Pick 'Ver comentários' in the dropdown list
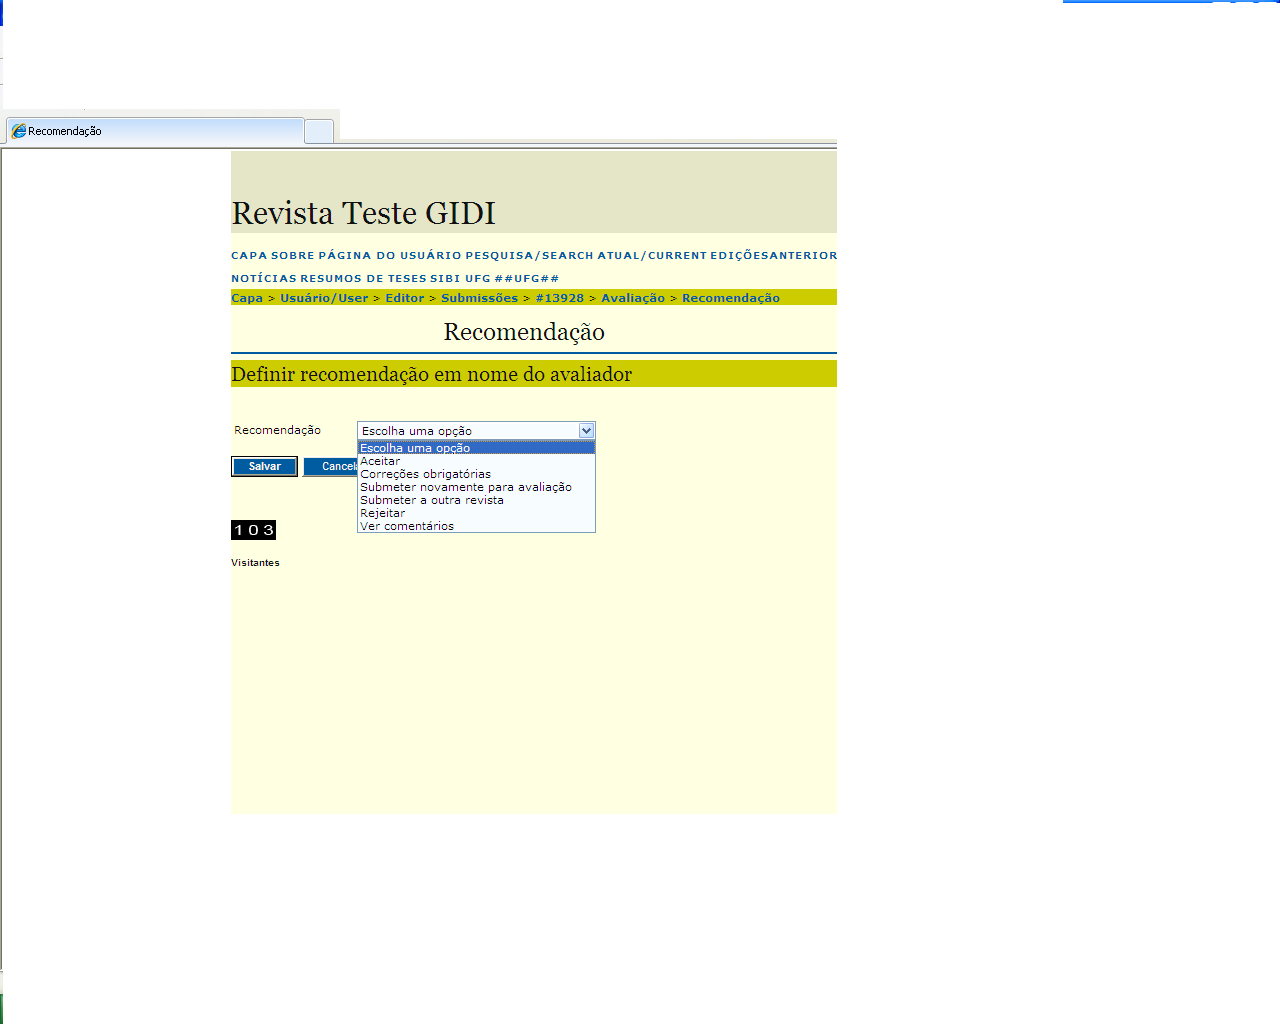The width and height of the screenshot is (1280, 1024). point(476,526)
